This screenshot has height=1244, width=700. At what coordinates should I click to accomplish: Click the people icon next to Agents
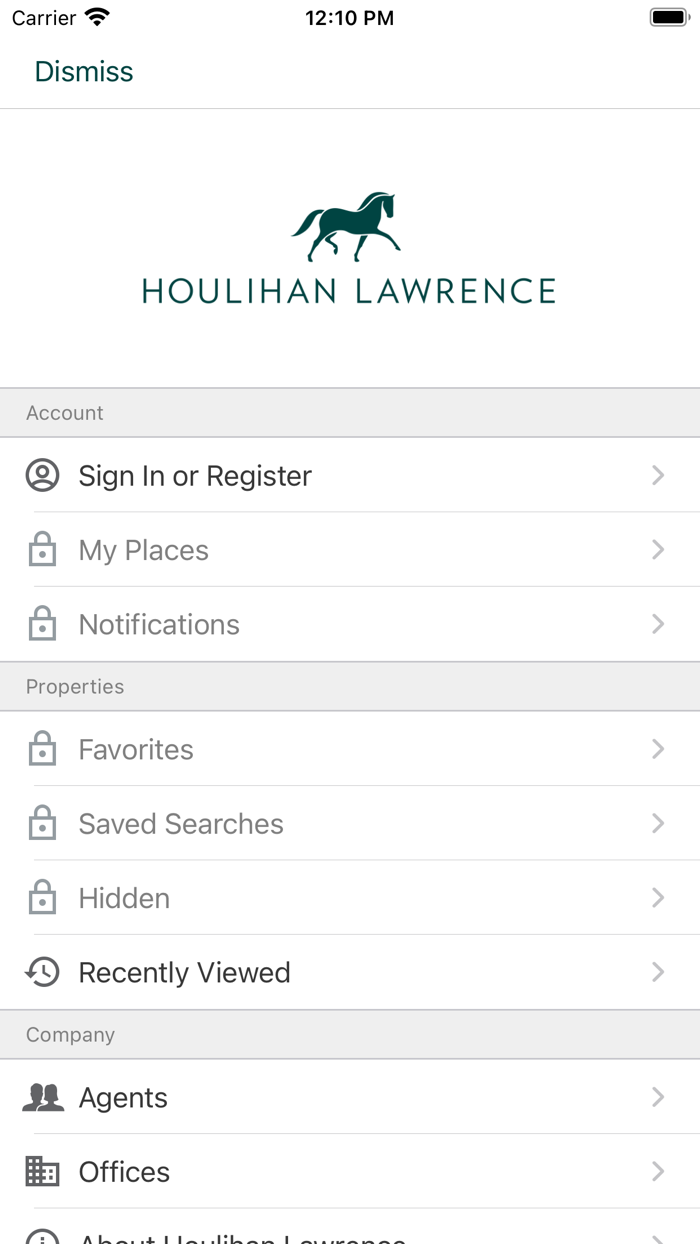click(x=42, y=1096)
